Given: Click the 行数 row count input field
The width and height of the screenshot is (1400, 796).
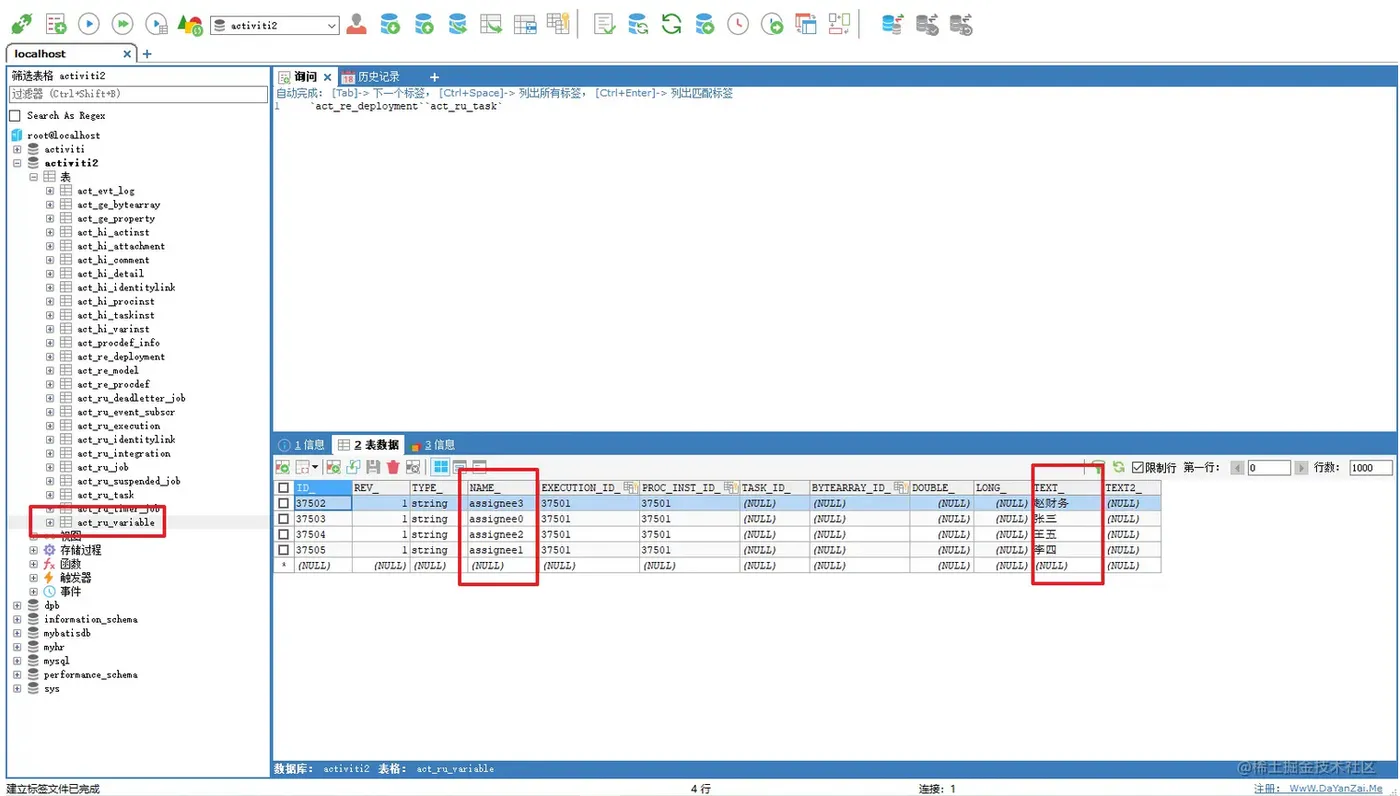Looking at the screenshot, I should [x=1370, y=468].
